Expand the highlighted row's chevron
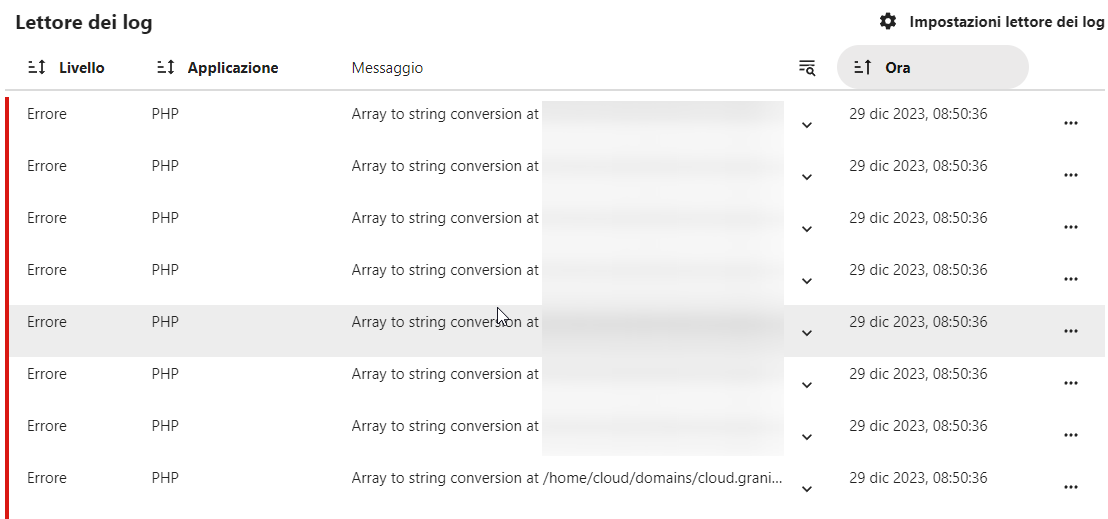Screen dimensions: 1108x519 [807, 333]
